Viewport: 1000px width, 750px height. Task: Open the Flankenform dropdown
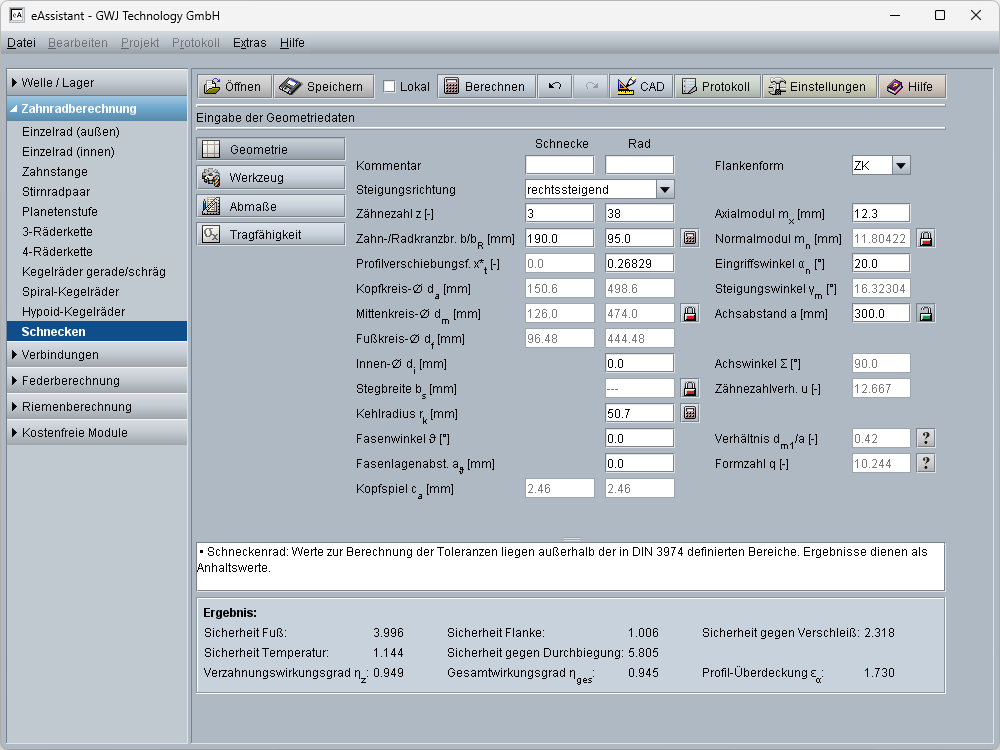click(x=900, y=166)
